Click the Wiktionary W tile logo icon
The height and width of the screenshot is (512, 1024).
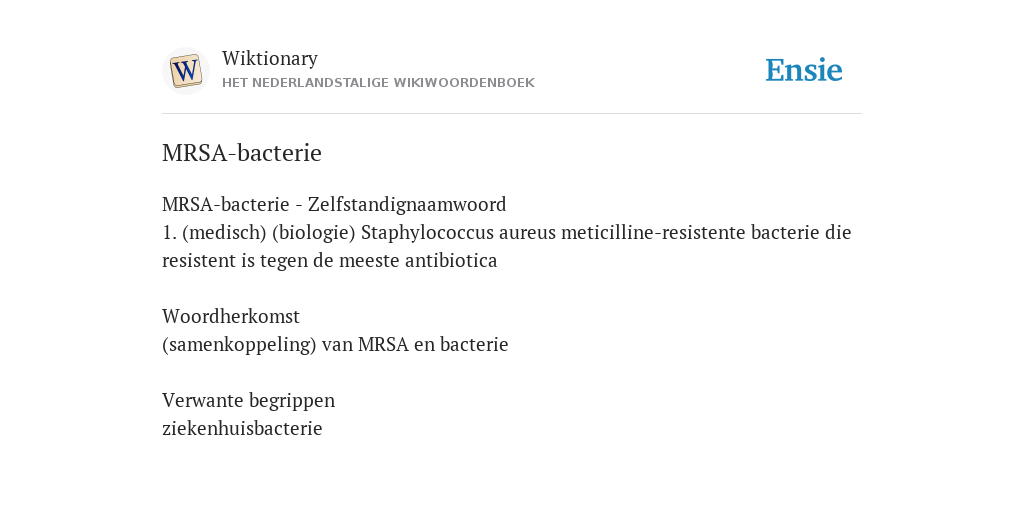click(x=185, y=71)
